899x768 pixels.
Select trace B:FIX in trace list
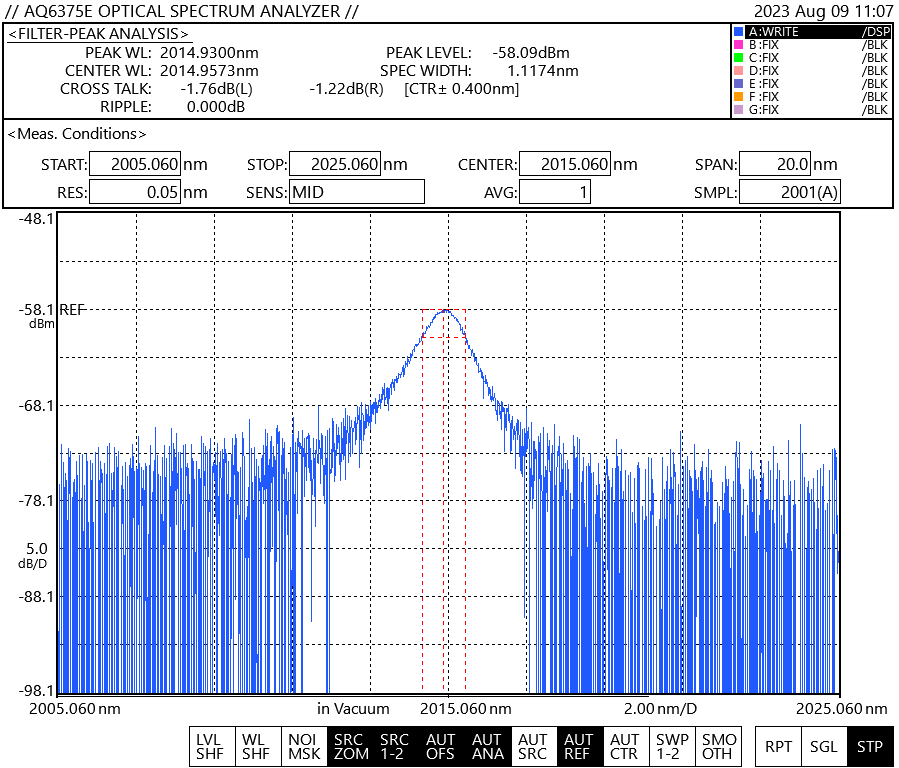[810, 45]
